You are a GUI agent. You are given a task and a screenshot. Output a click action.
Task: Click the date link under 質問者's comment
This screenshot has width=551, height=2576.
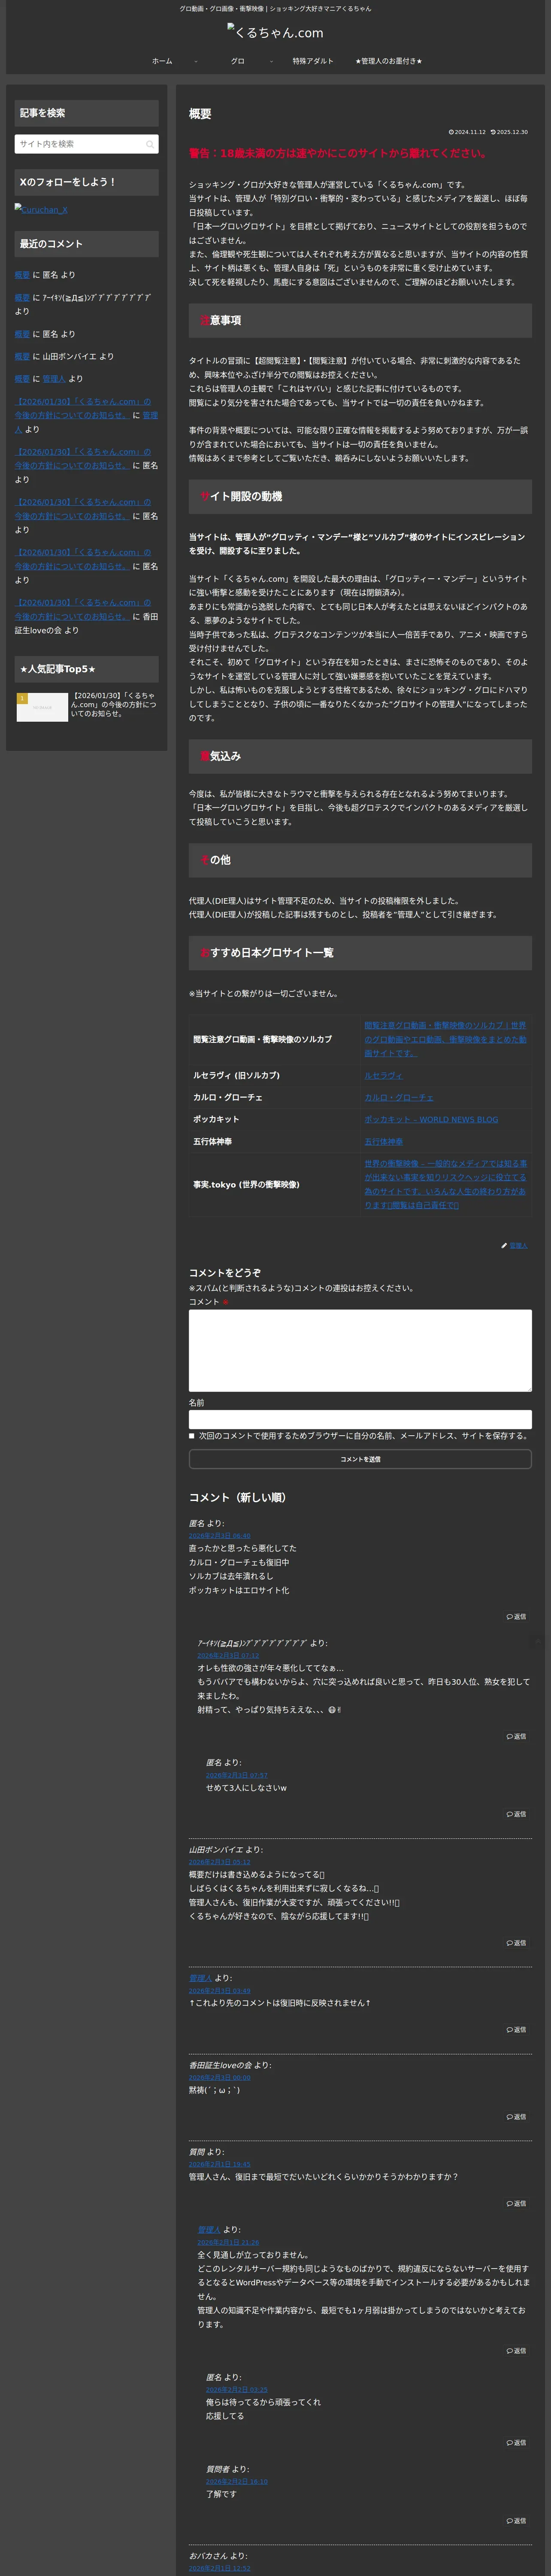coord(237,2482)
